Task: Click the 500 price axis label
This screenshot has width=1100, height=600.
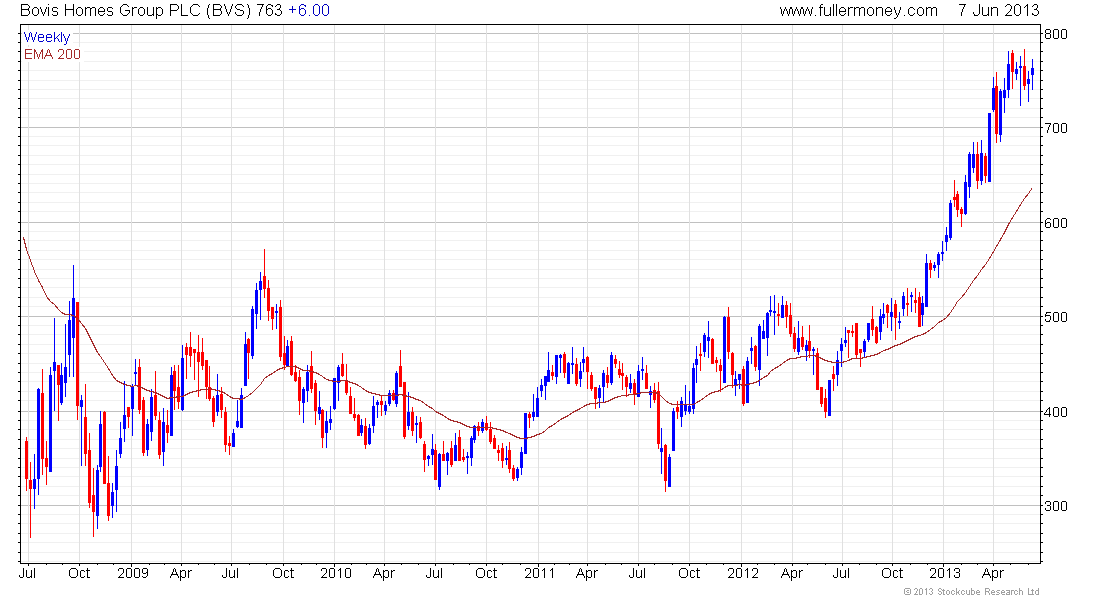Action: tap(1056, 317)
